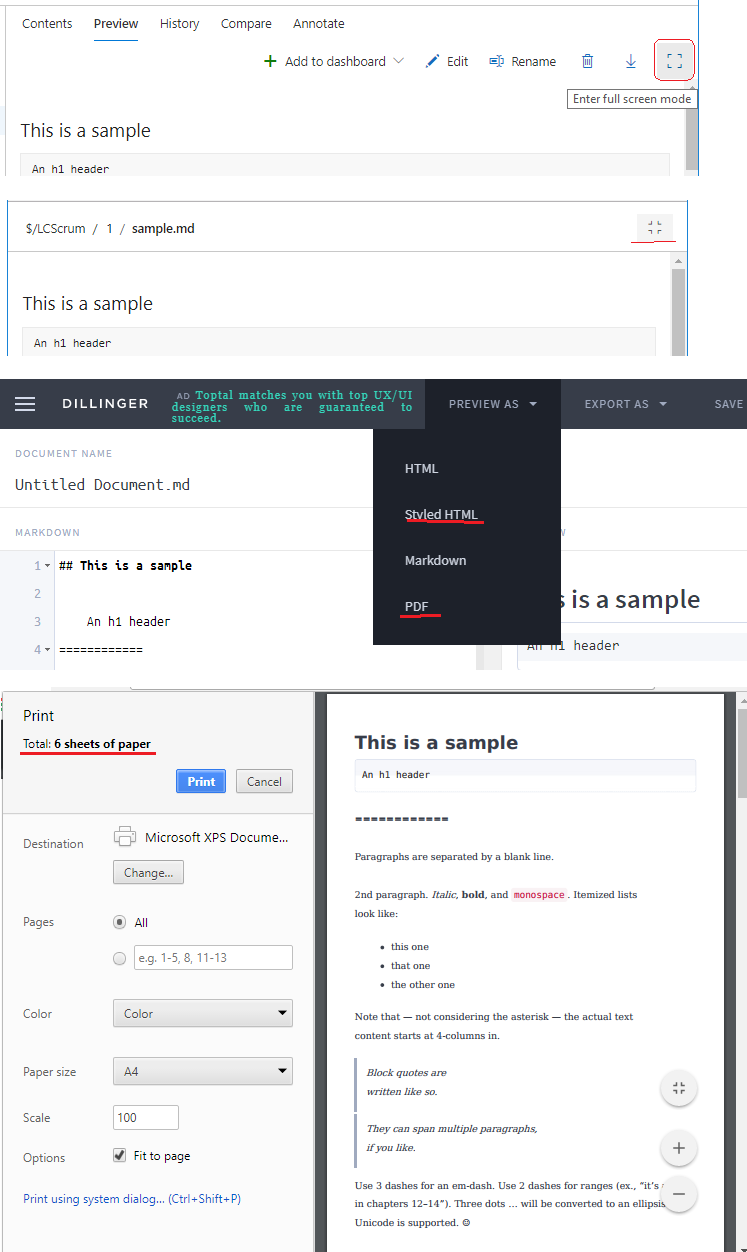
Task: Click the Change... destination button
Action: [x=148, y=872]
